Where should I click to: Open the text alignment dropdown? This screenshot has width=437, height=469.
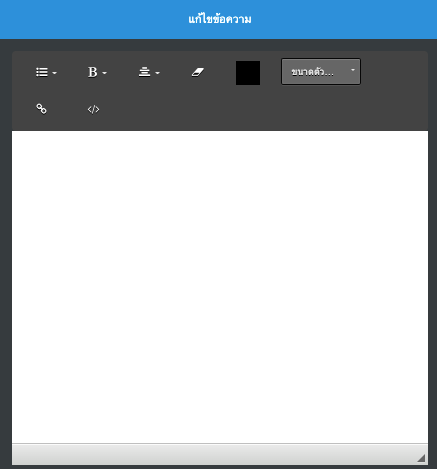click(149, 72)
